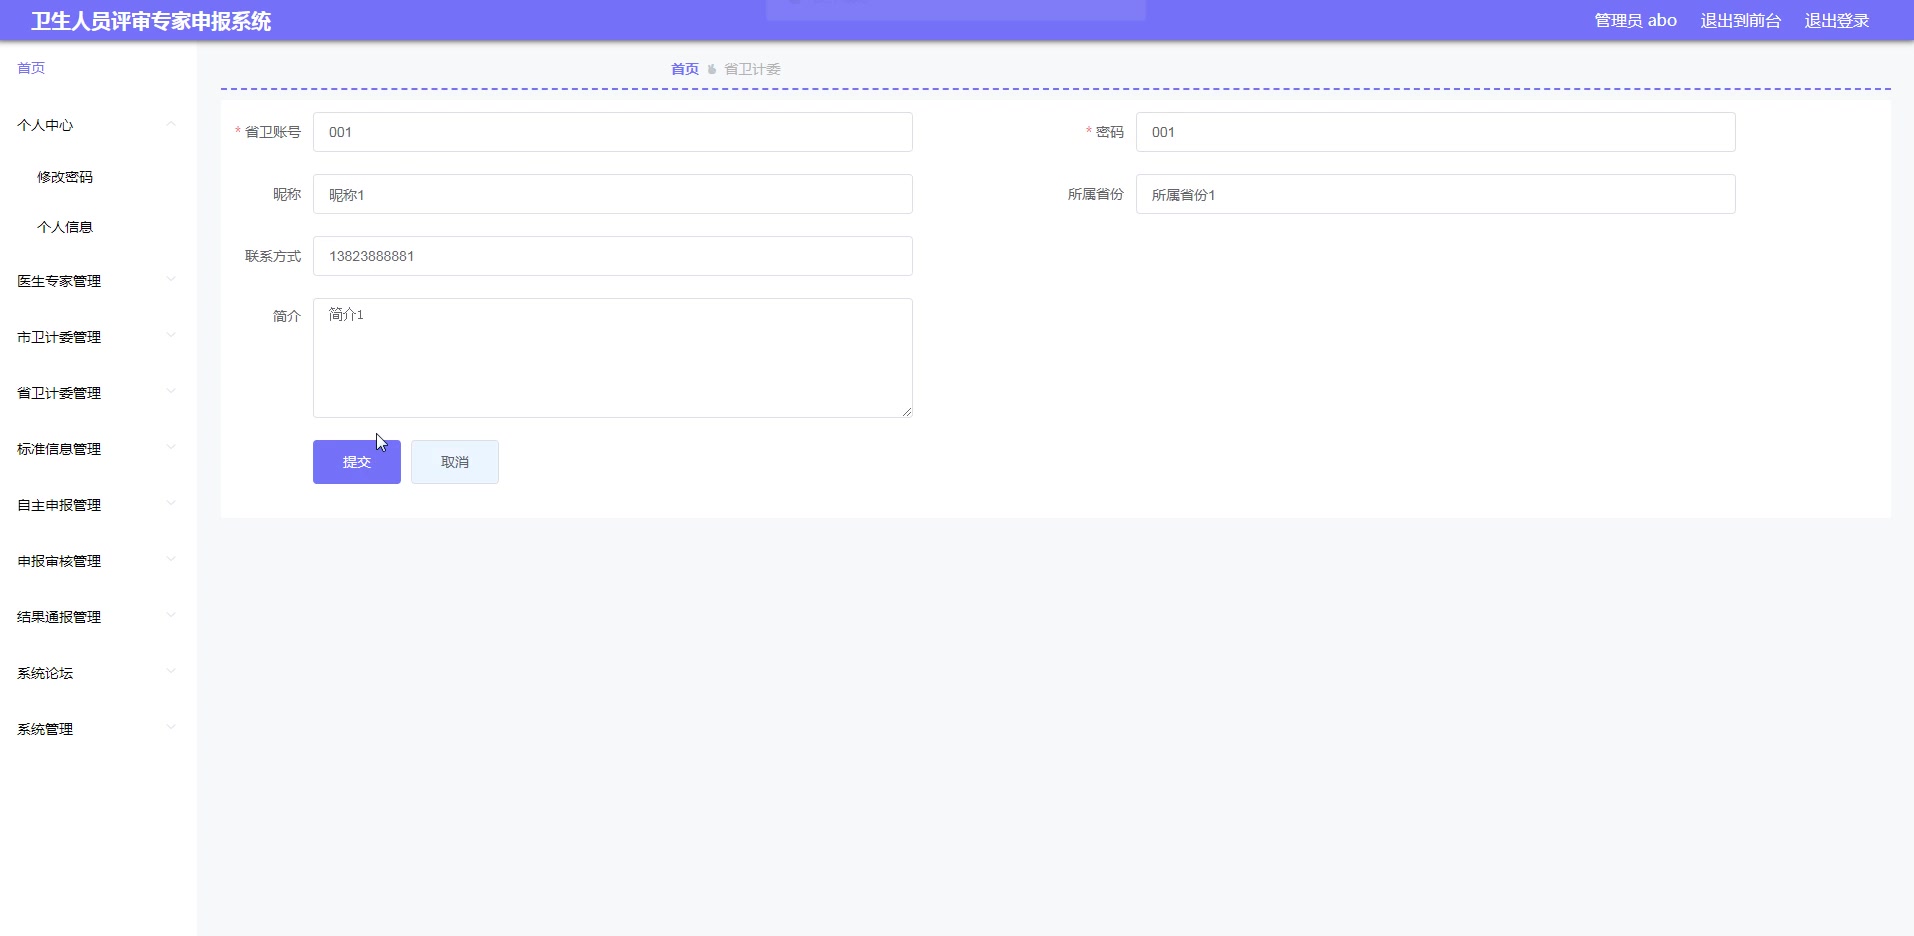Click 退出到前台 in the top bar

[1740, 20]
